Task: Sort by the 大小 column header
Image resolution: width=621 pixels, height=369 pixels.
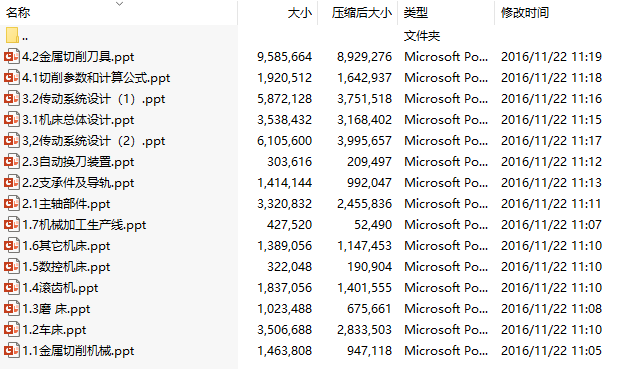Action: coord(300,13)
